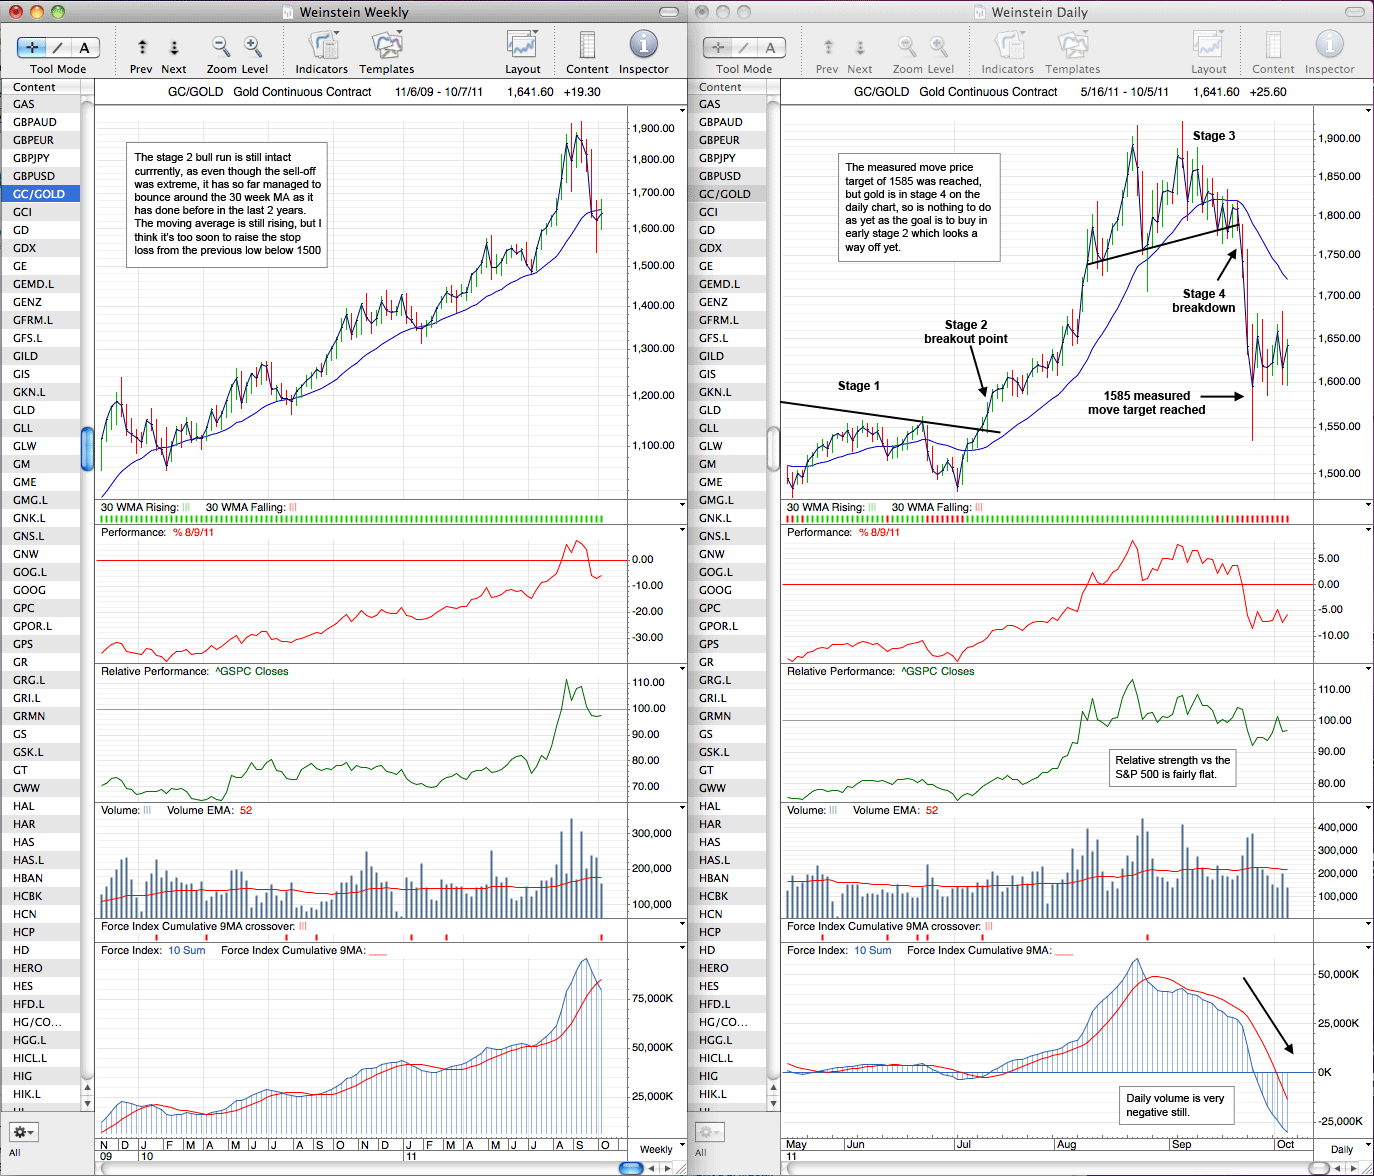Click Prev arrow in Weinstein Daily toolbar
The image size is (1374, 1176).
[x=828, y=47]
